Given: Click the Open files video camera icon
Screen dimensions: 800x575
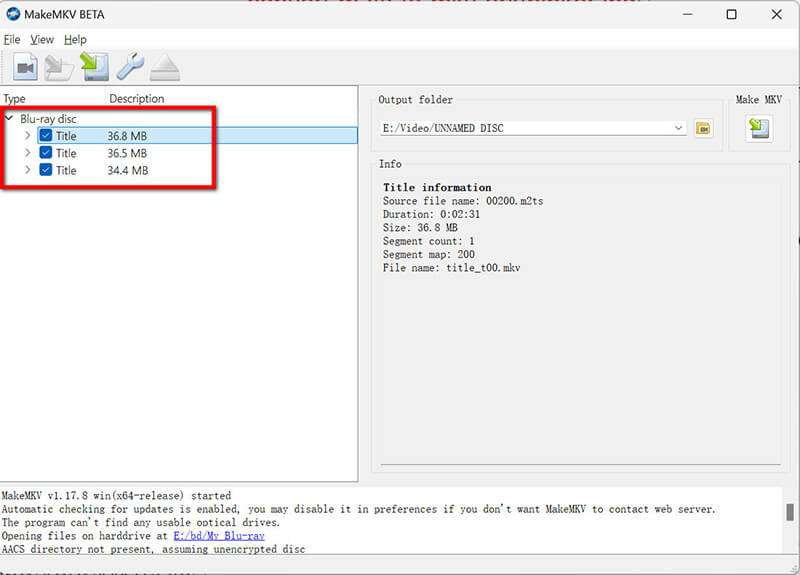Looking at the screenshot, I should point(25,67).
